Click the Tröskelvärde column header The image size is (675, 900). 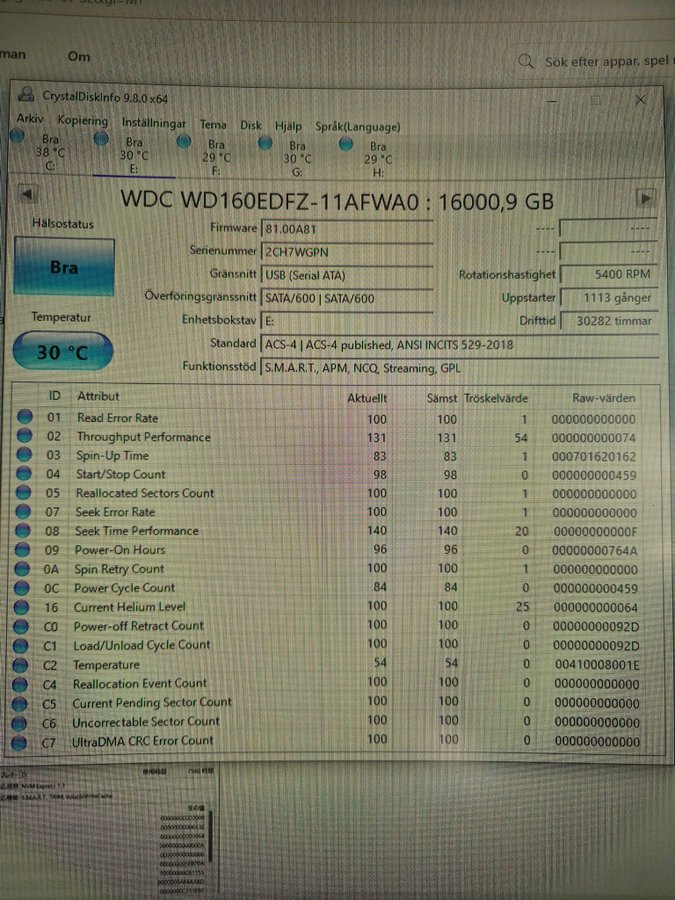click(x=495, y=398)
